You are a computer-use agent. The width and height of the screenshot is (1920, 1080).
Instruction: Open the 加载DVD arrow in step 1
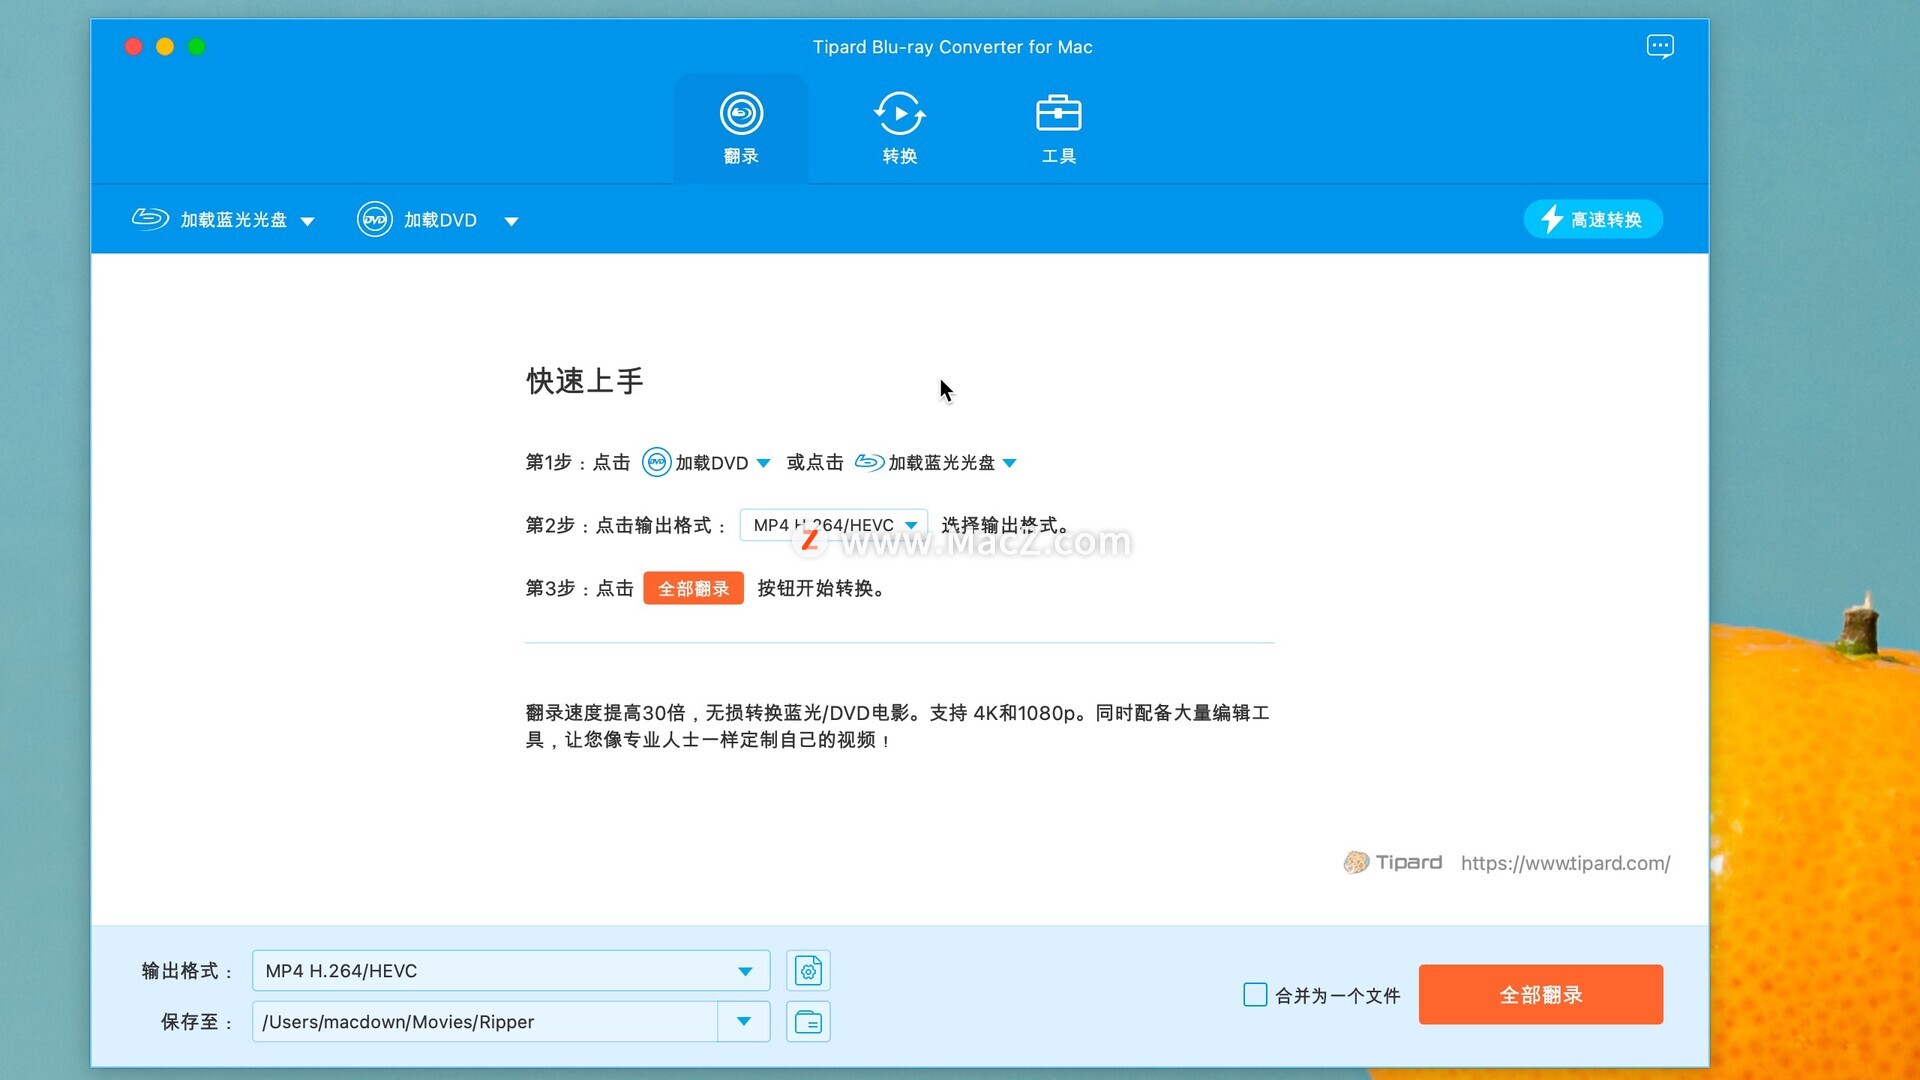point(764,463)
